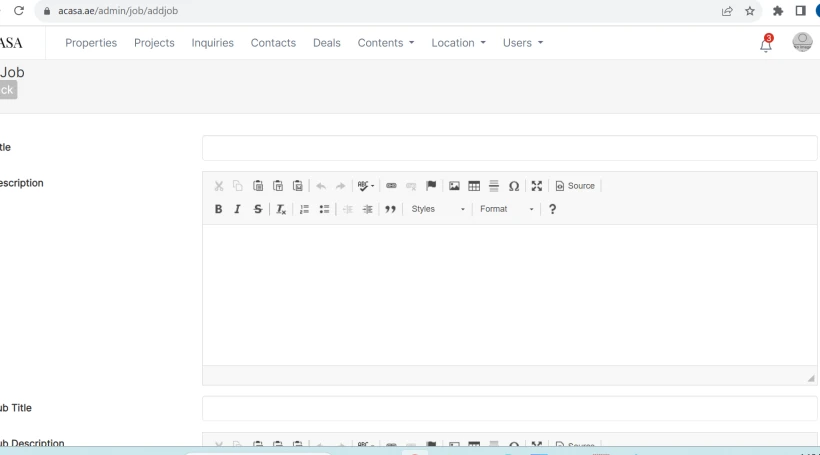Screen dimensions: 820x455
Task: Toggle block quote in Description editor
Action: pyautogui.click(x=390, y=209)
